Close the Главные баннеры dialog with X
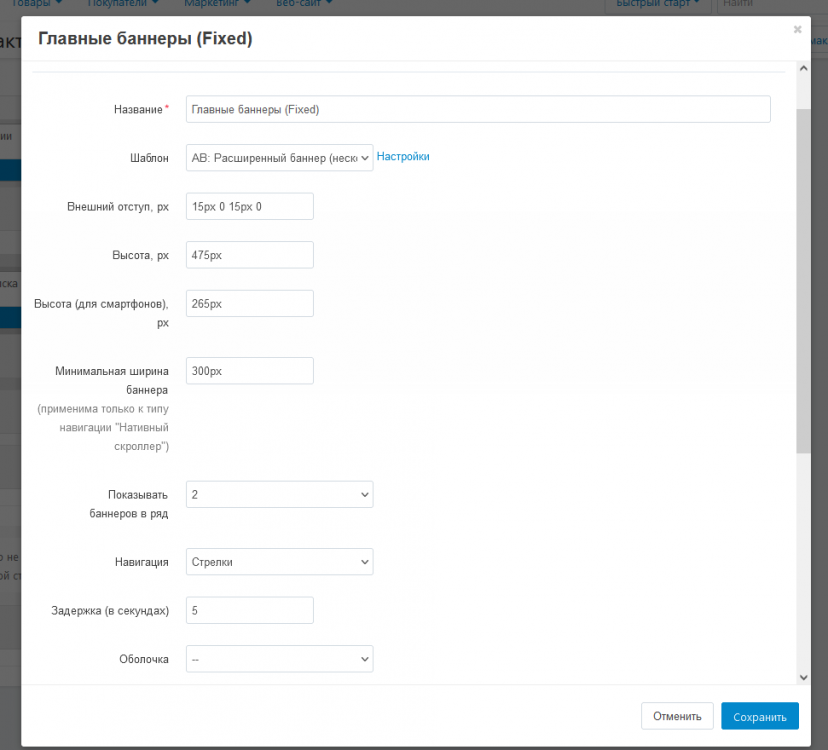The image size is (828, 750). click(x=797, y=30)
